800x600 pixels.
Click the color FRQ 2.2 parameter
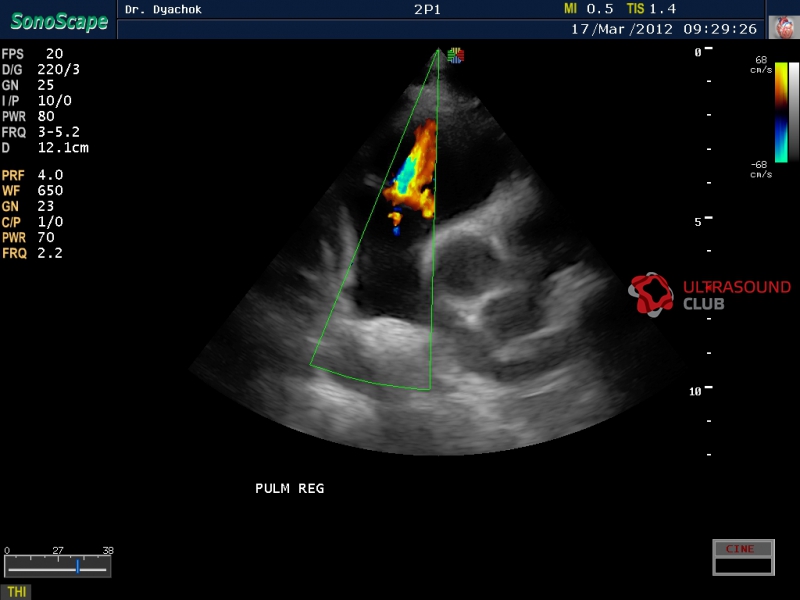click(x=33, y=253)
